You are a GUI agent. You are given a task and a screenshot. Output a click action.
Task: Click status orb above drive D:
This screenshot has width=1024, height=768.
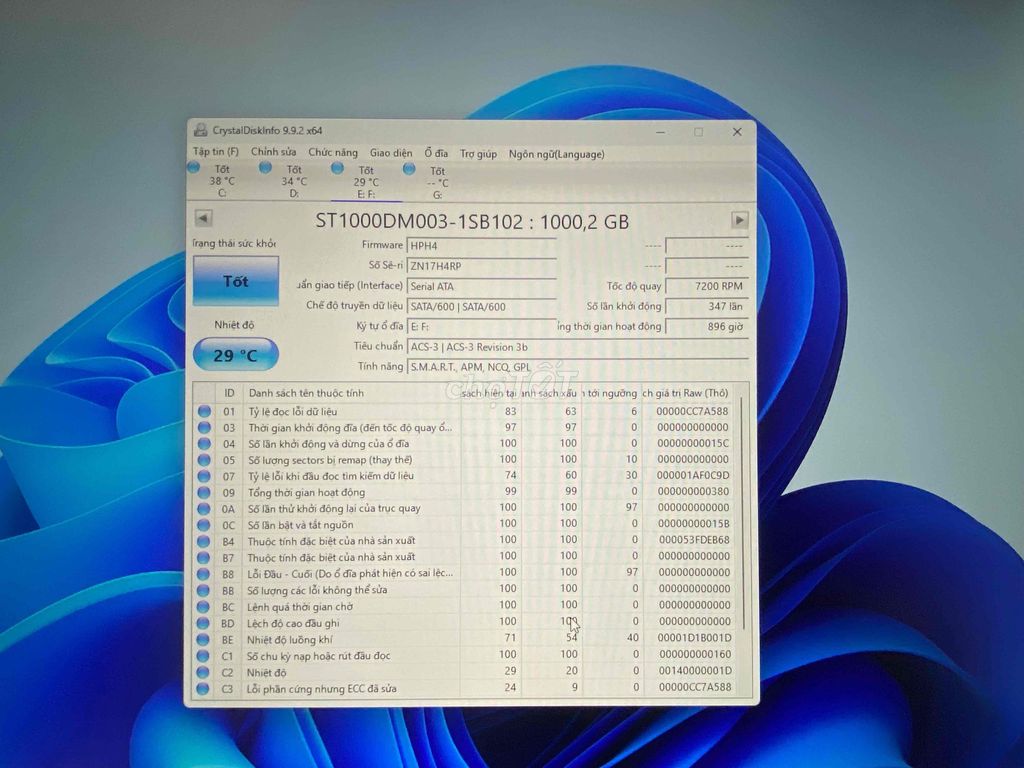[x=265, y=168]
